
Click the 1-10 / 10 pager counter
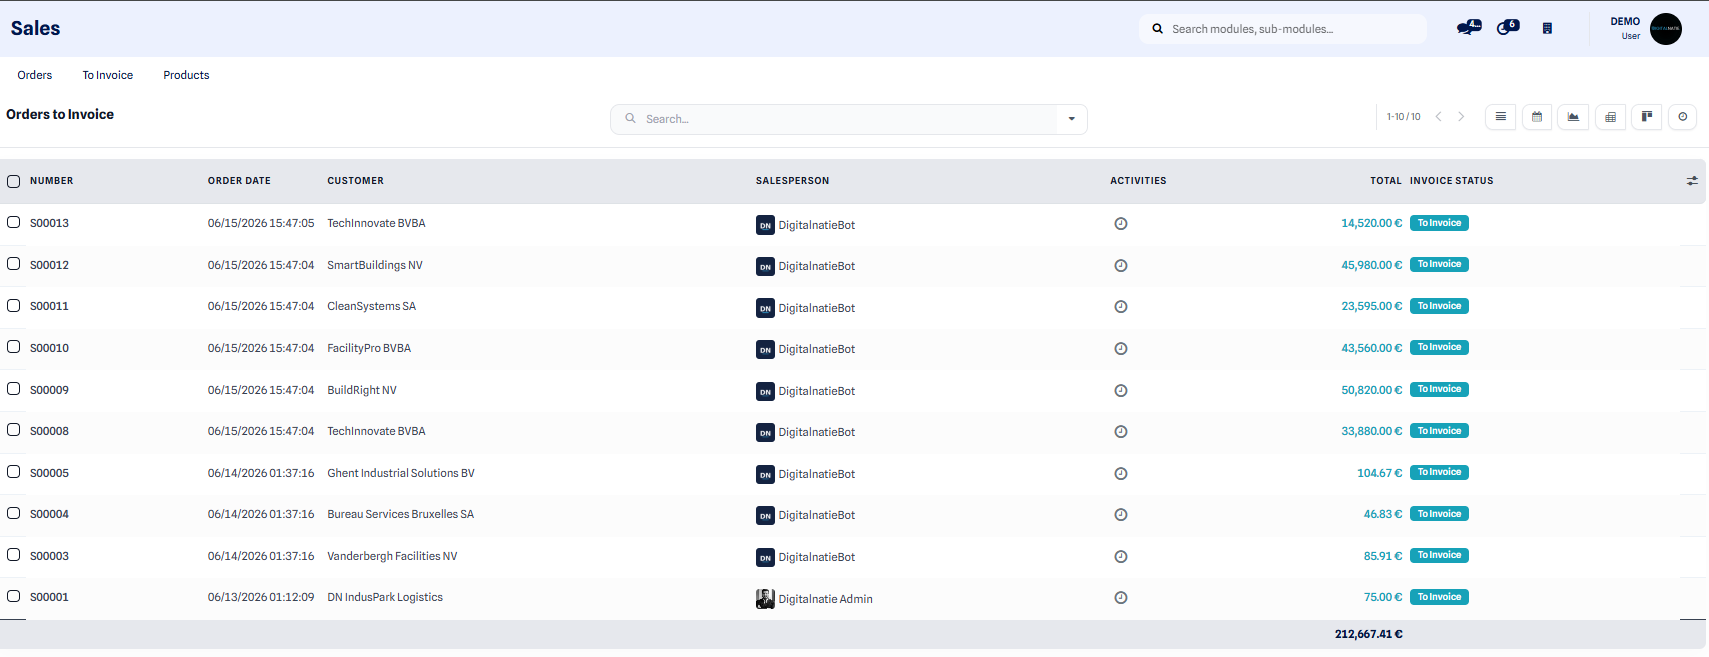(1403, 117)
